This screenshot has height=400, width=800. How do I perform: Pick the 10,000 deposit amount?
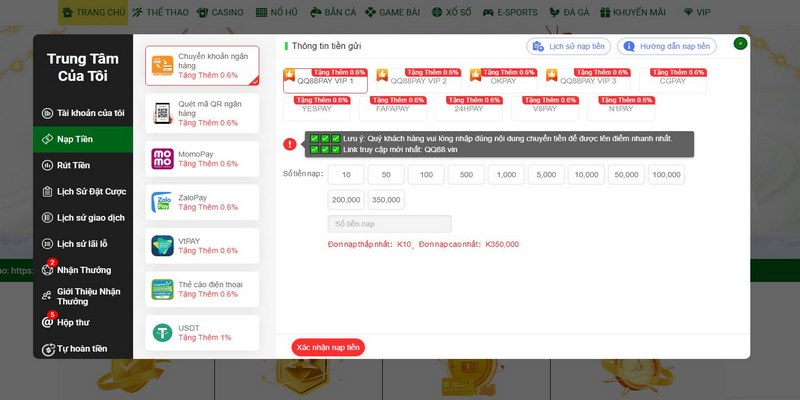pyautogui.click(x=586, y=174)
